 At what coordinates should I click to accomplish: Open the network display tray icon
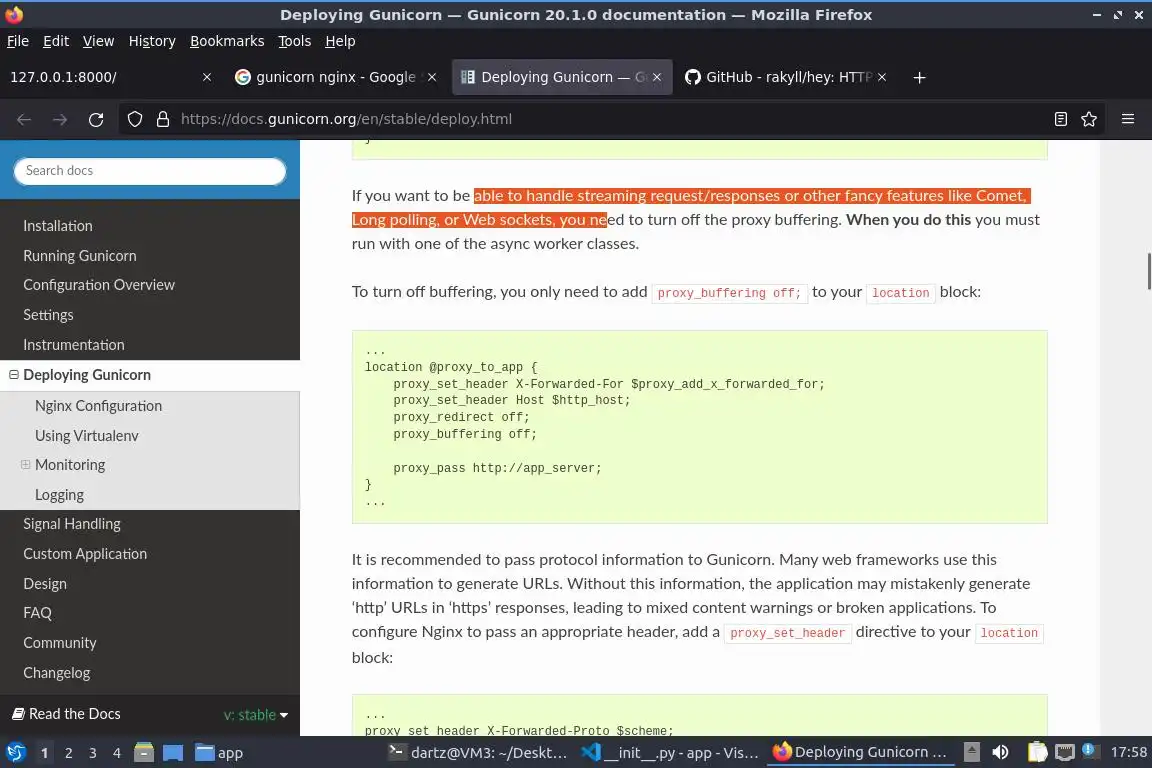tap(1064, 752)
